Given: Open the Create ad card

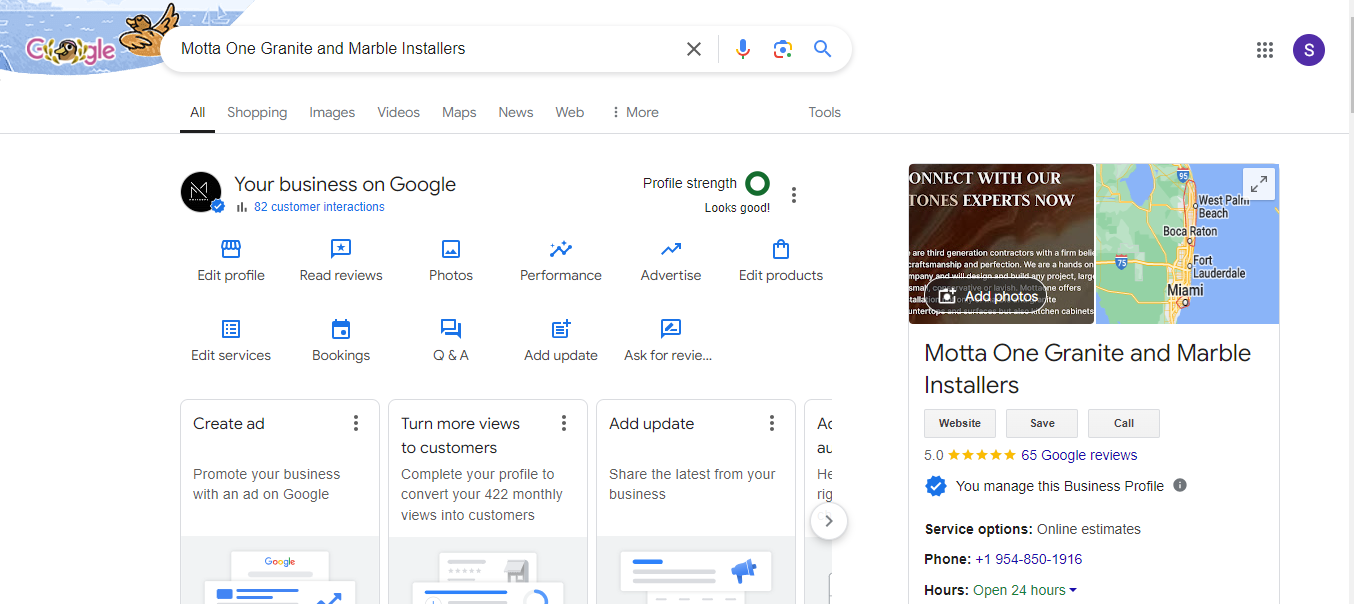Looking at the screenshot, I should click(x=280, y=502).
